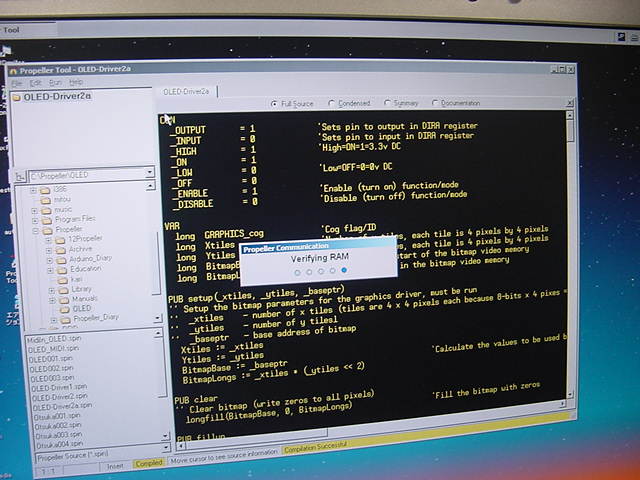Viewport: 640px width, 480px height.
Task: Select the mitou folder icon
Action: tap(45, 200)
